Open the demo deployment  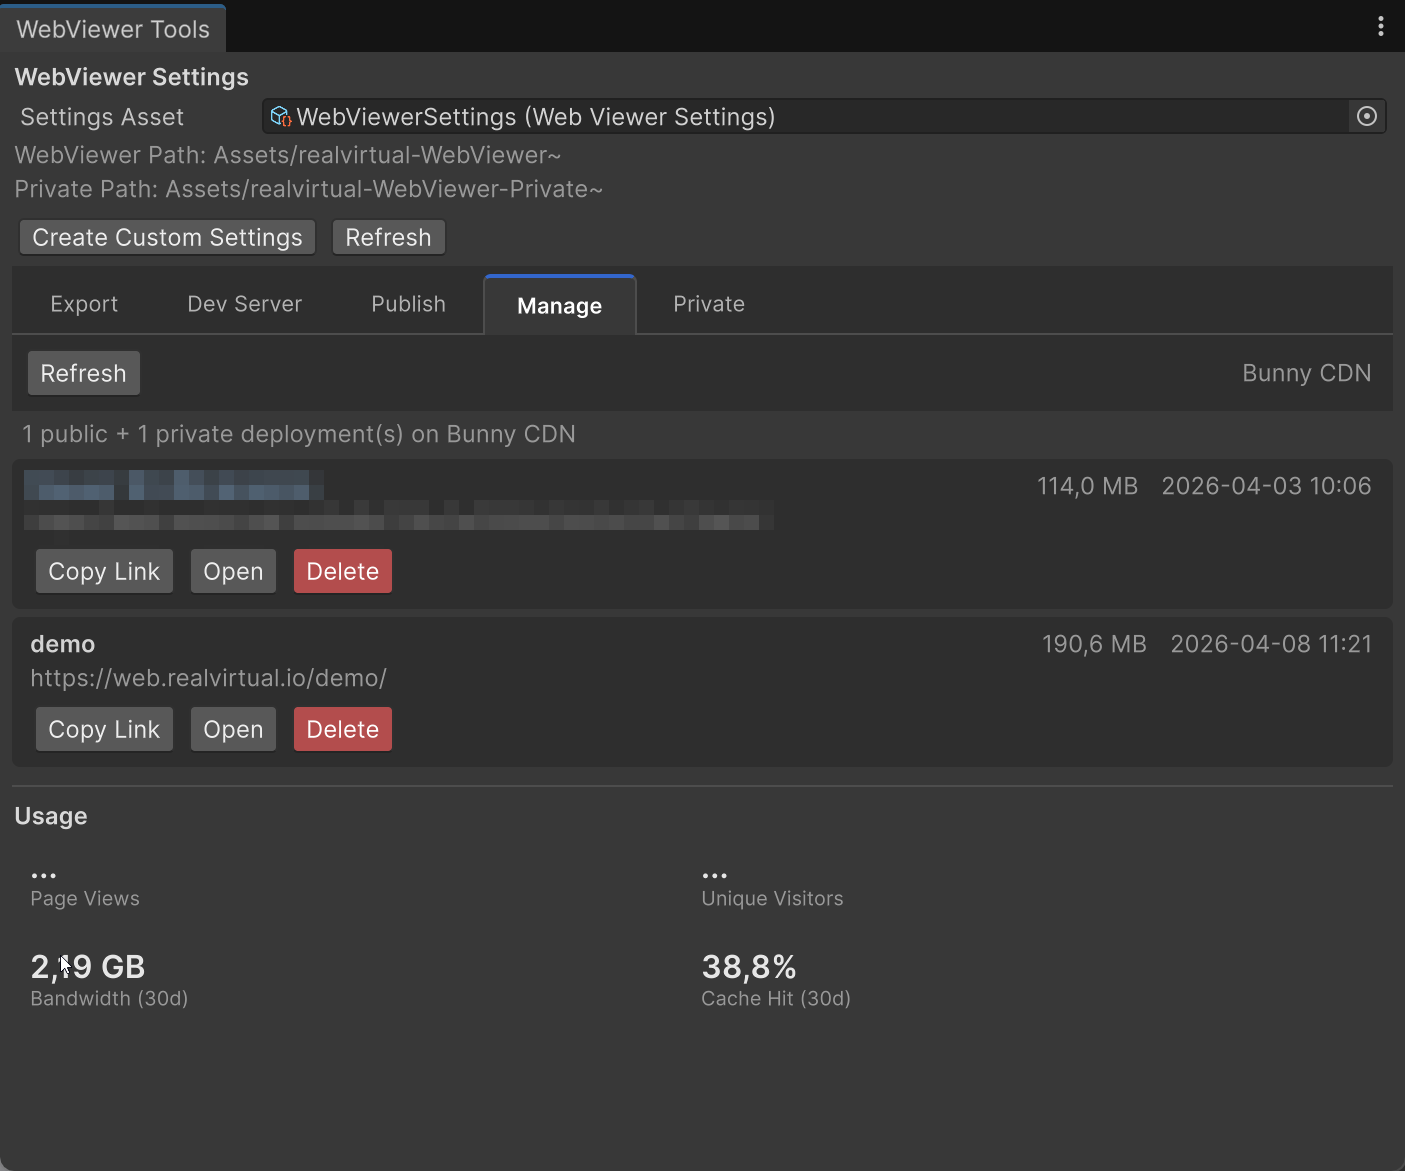(233, 729)
